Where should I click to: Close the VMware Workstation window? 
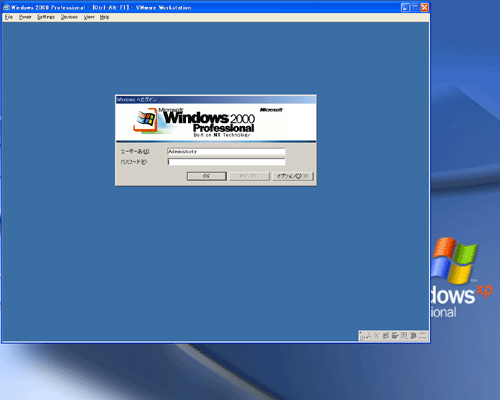(x=424, y=7)
